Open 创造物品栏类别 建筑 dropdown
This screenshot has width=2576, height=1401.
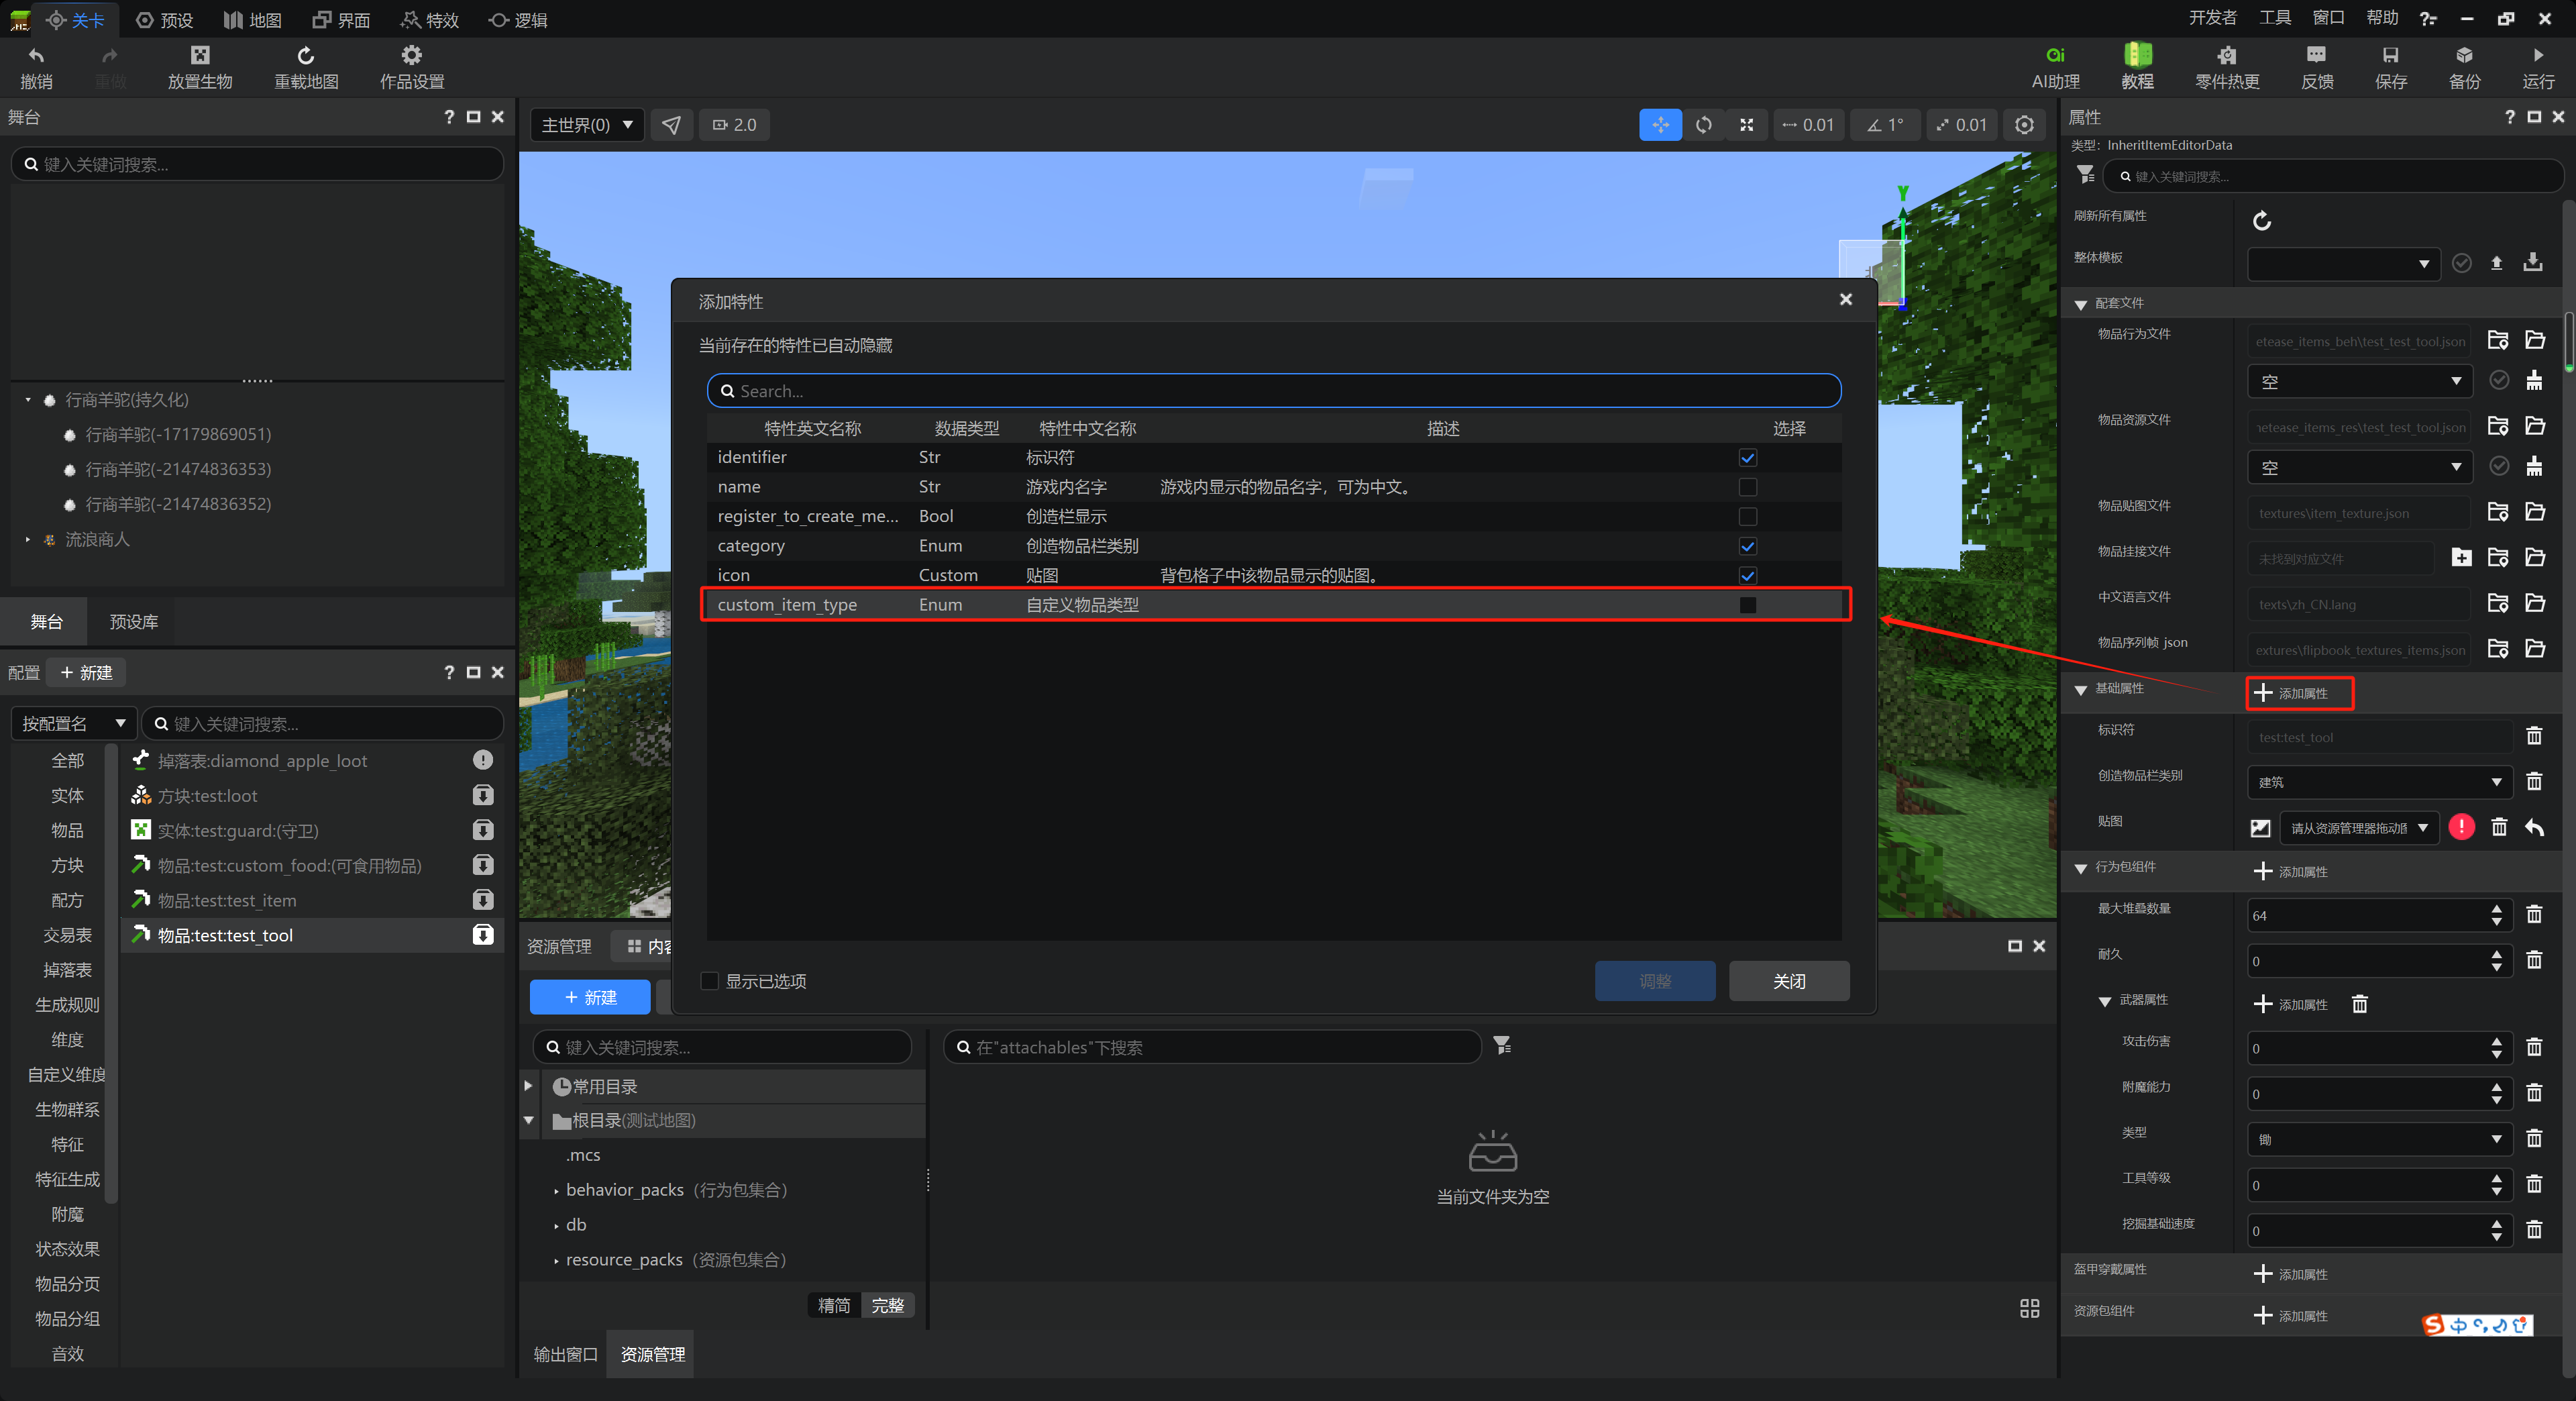(x=2380, y=782)
